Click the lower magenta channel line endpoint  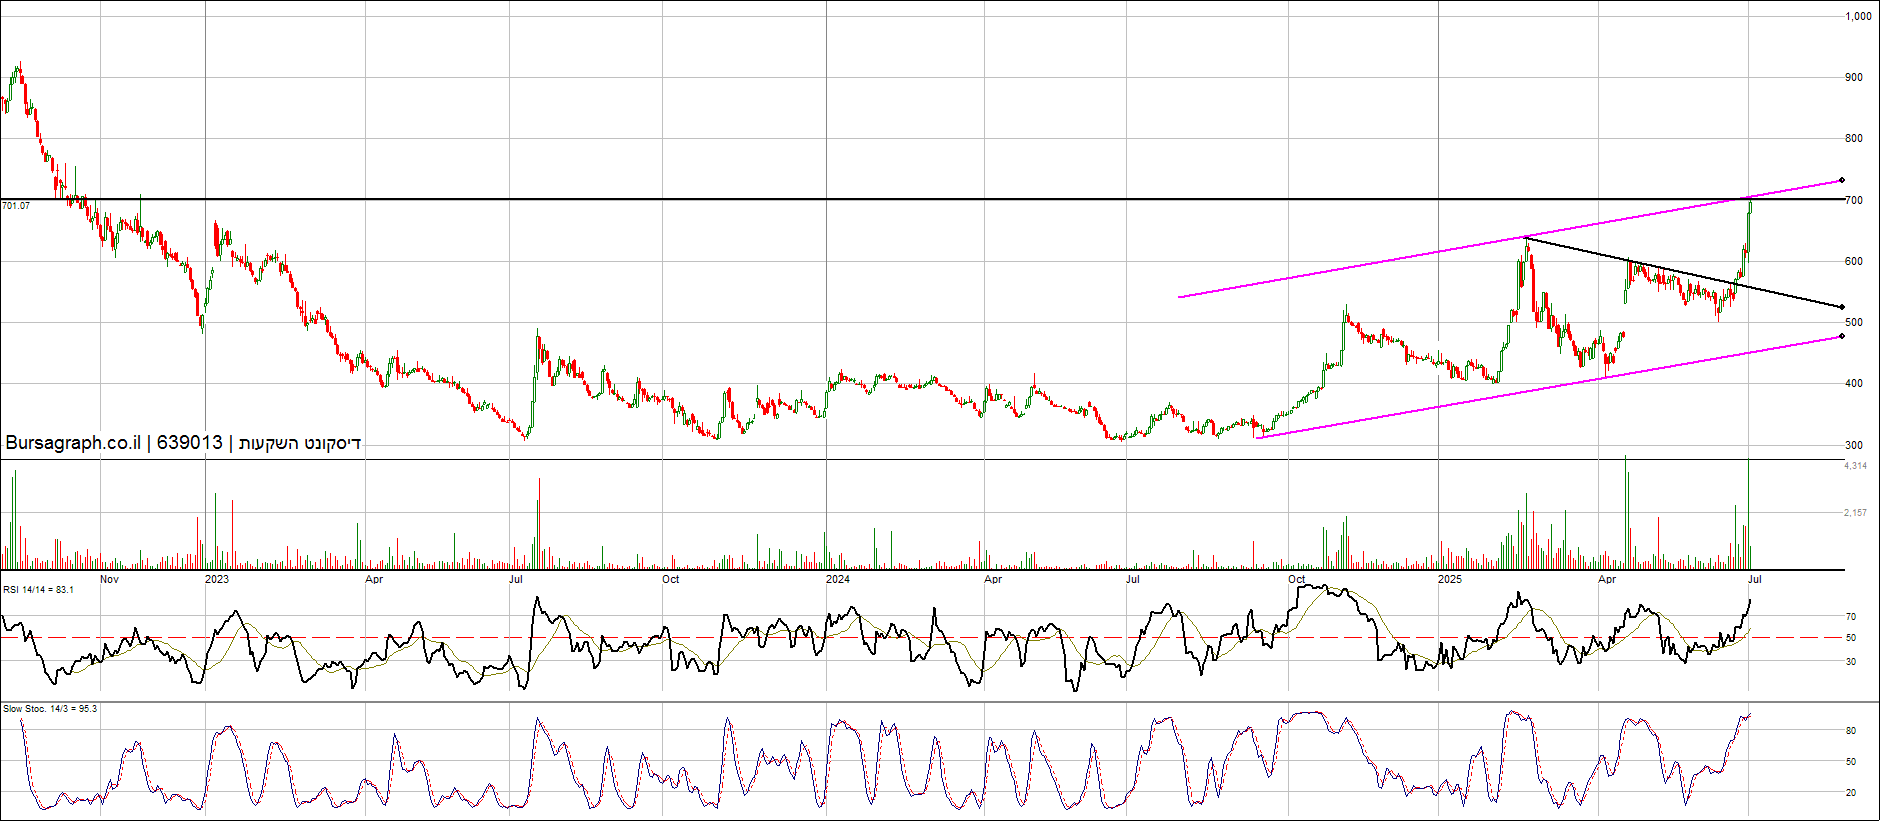click(x=1841, y=337)
